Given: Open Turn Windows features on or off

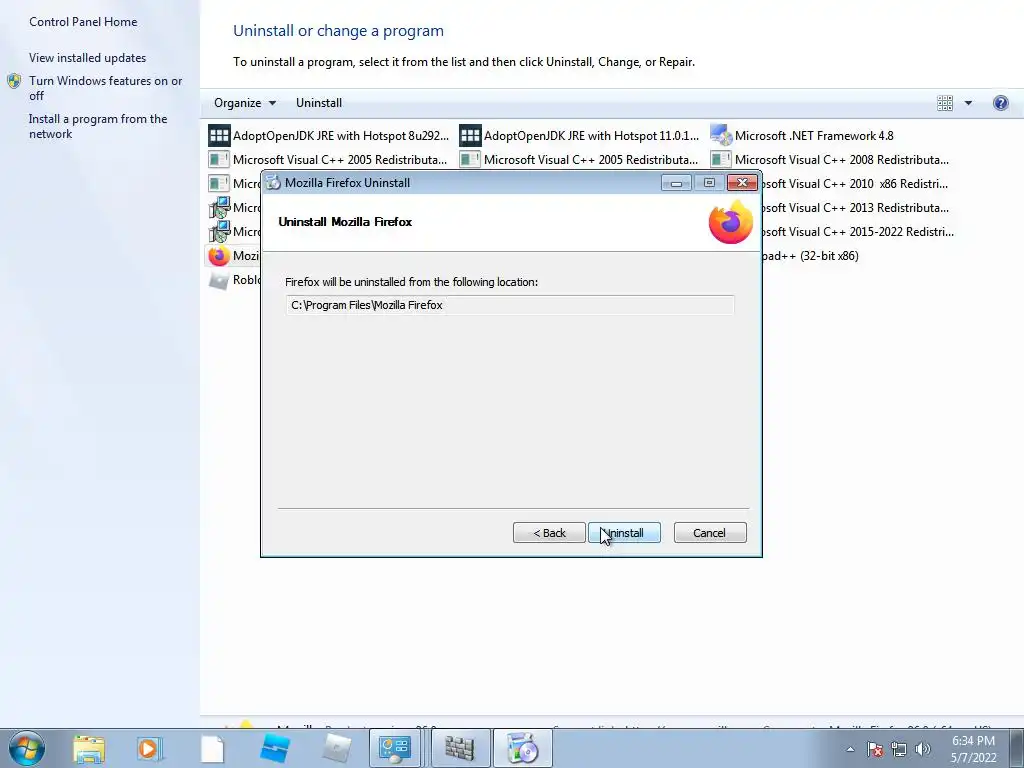Looking at the screenshot, I should click(x=105, y=88).
